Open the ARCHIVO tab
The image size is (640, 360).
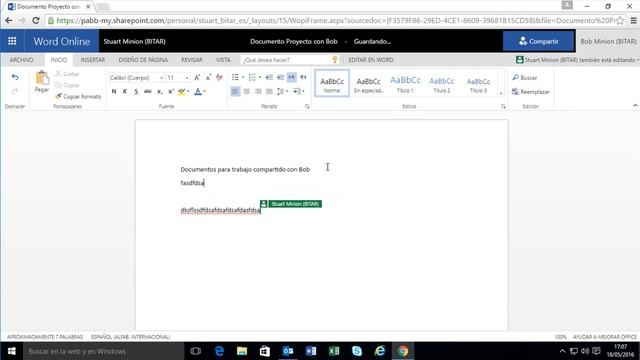(21, 60)
